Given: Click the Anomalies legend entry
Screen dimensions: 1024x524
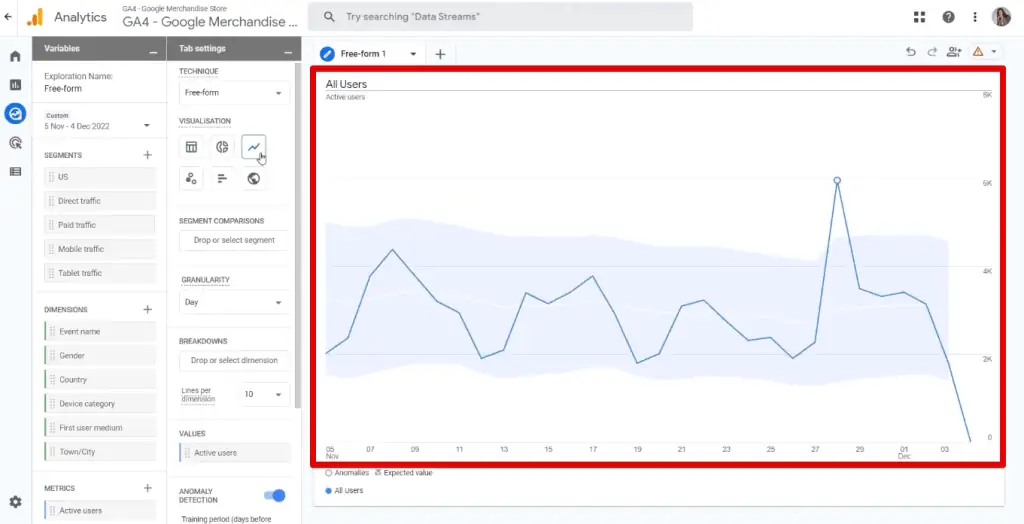Looking at the screenshot, I should [x=347, y=473].
